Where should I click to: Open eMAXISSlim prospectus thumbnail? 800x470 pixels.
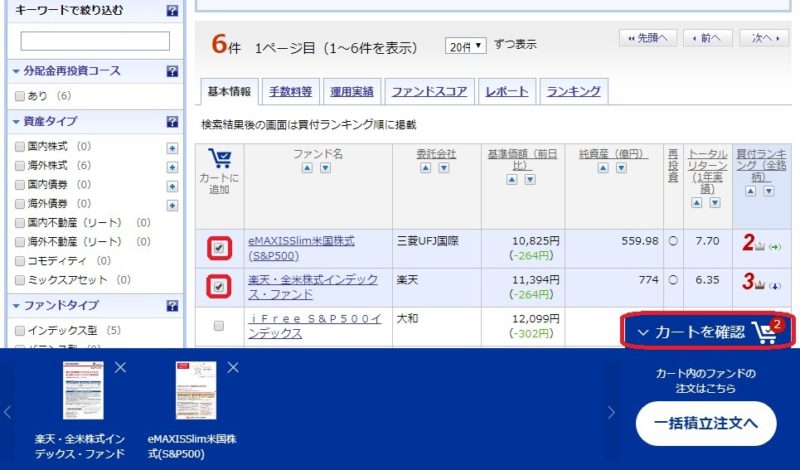(x=196, y=390)
